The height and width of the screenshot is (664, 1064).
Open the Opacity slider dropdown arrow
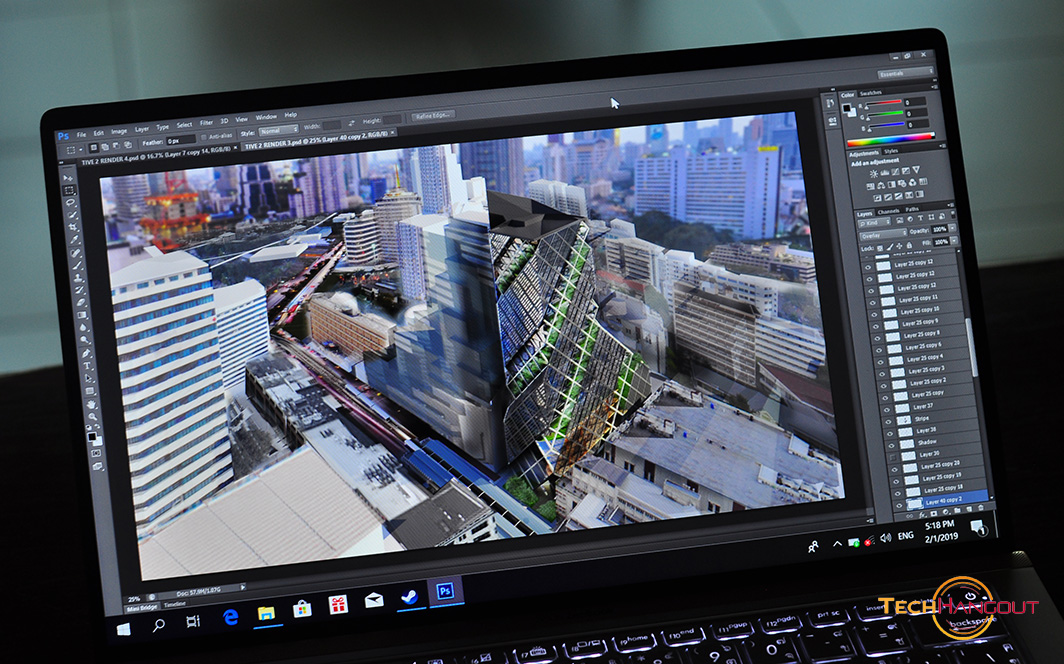click(951, 229)
